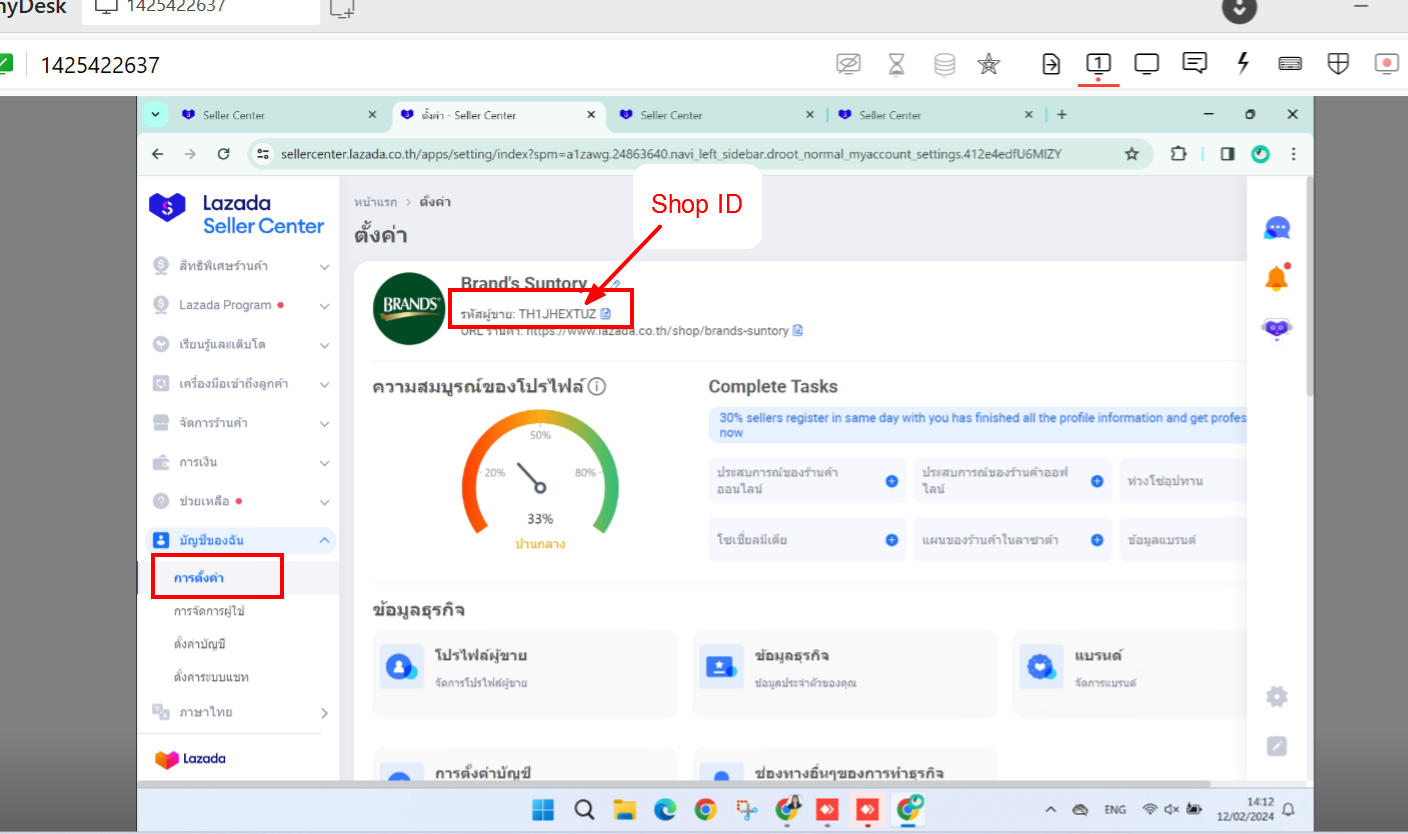1408x834 pixels.
Task: Open Windows Start menu
Action: pos(545,809)
